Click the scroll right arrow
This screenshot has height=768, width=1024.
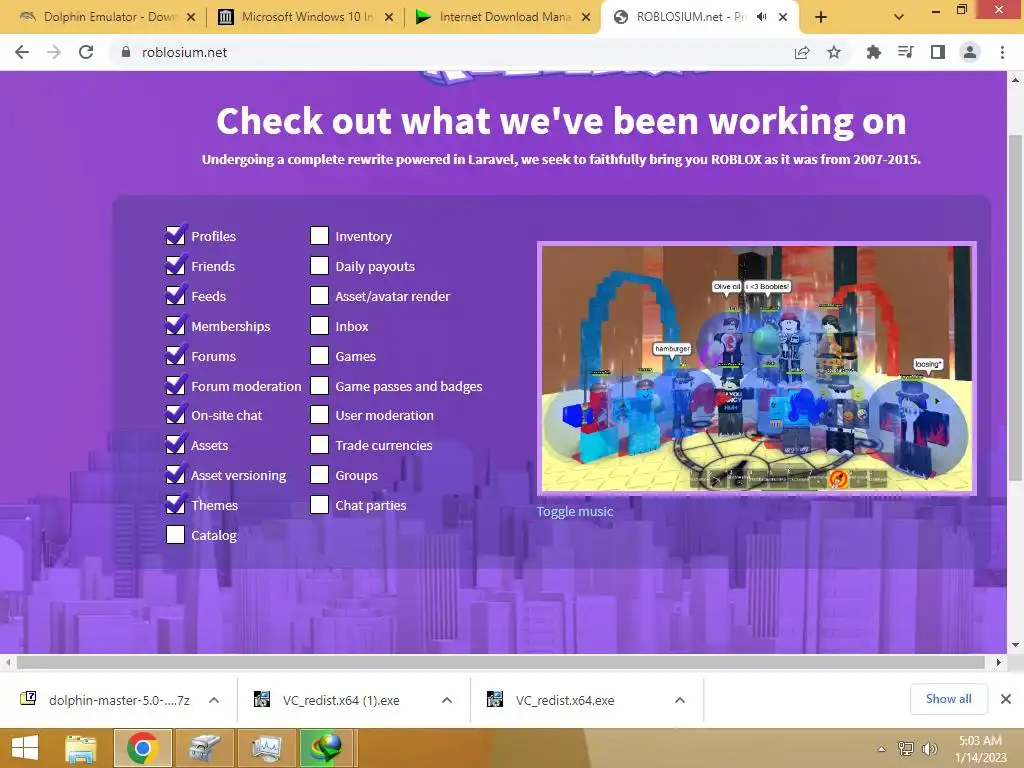[999, 662]
